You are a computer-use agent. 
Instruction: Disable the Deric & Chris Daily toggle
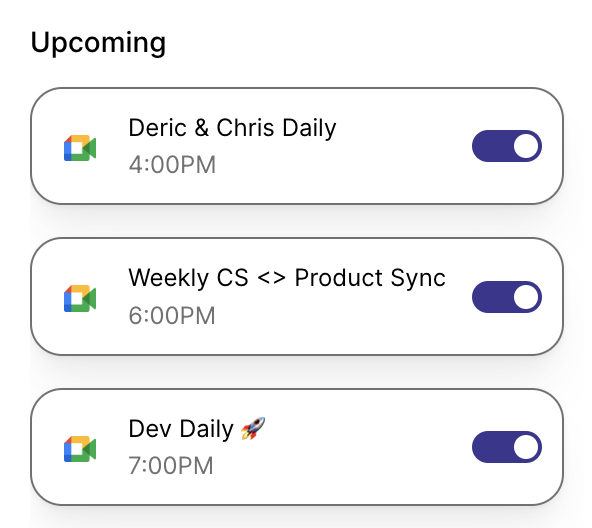click(x=507, y=146)
